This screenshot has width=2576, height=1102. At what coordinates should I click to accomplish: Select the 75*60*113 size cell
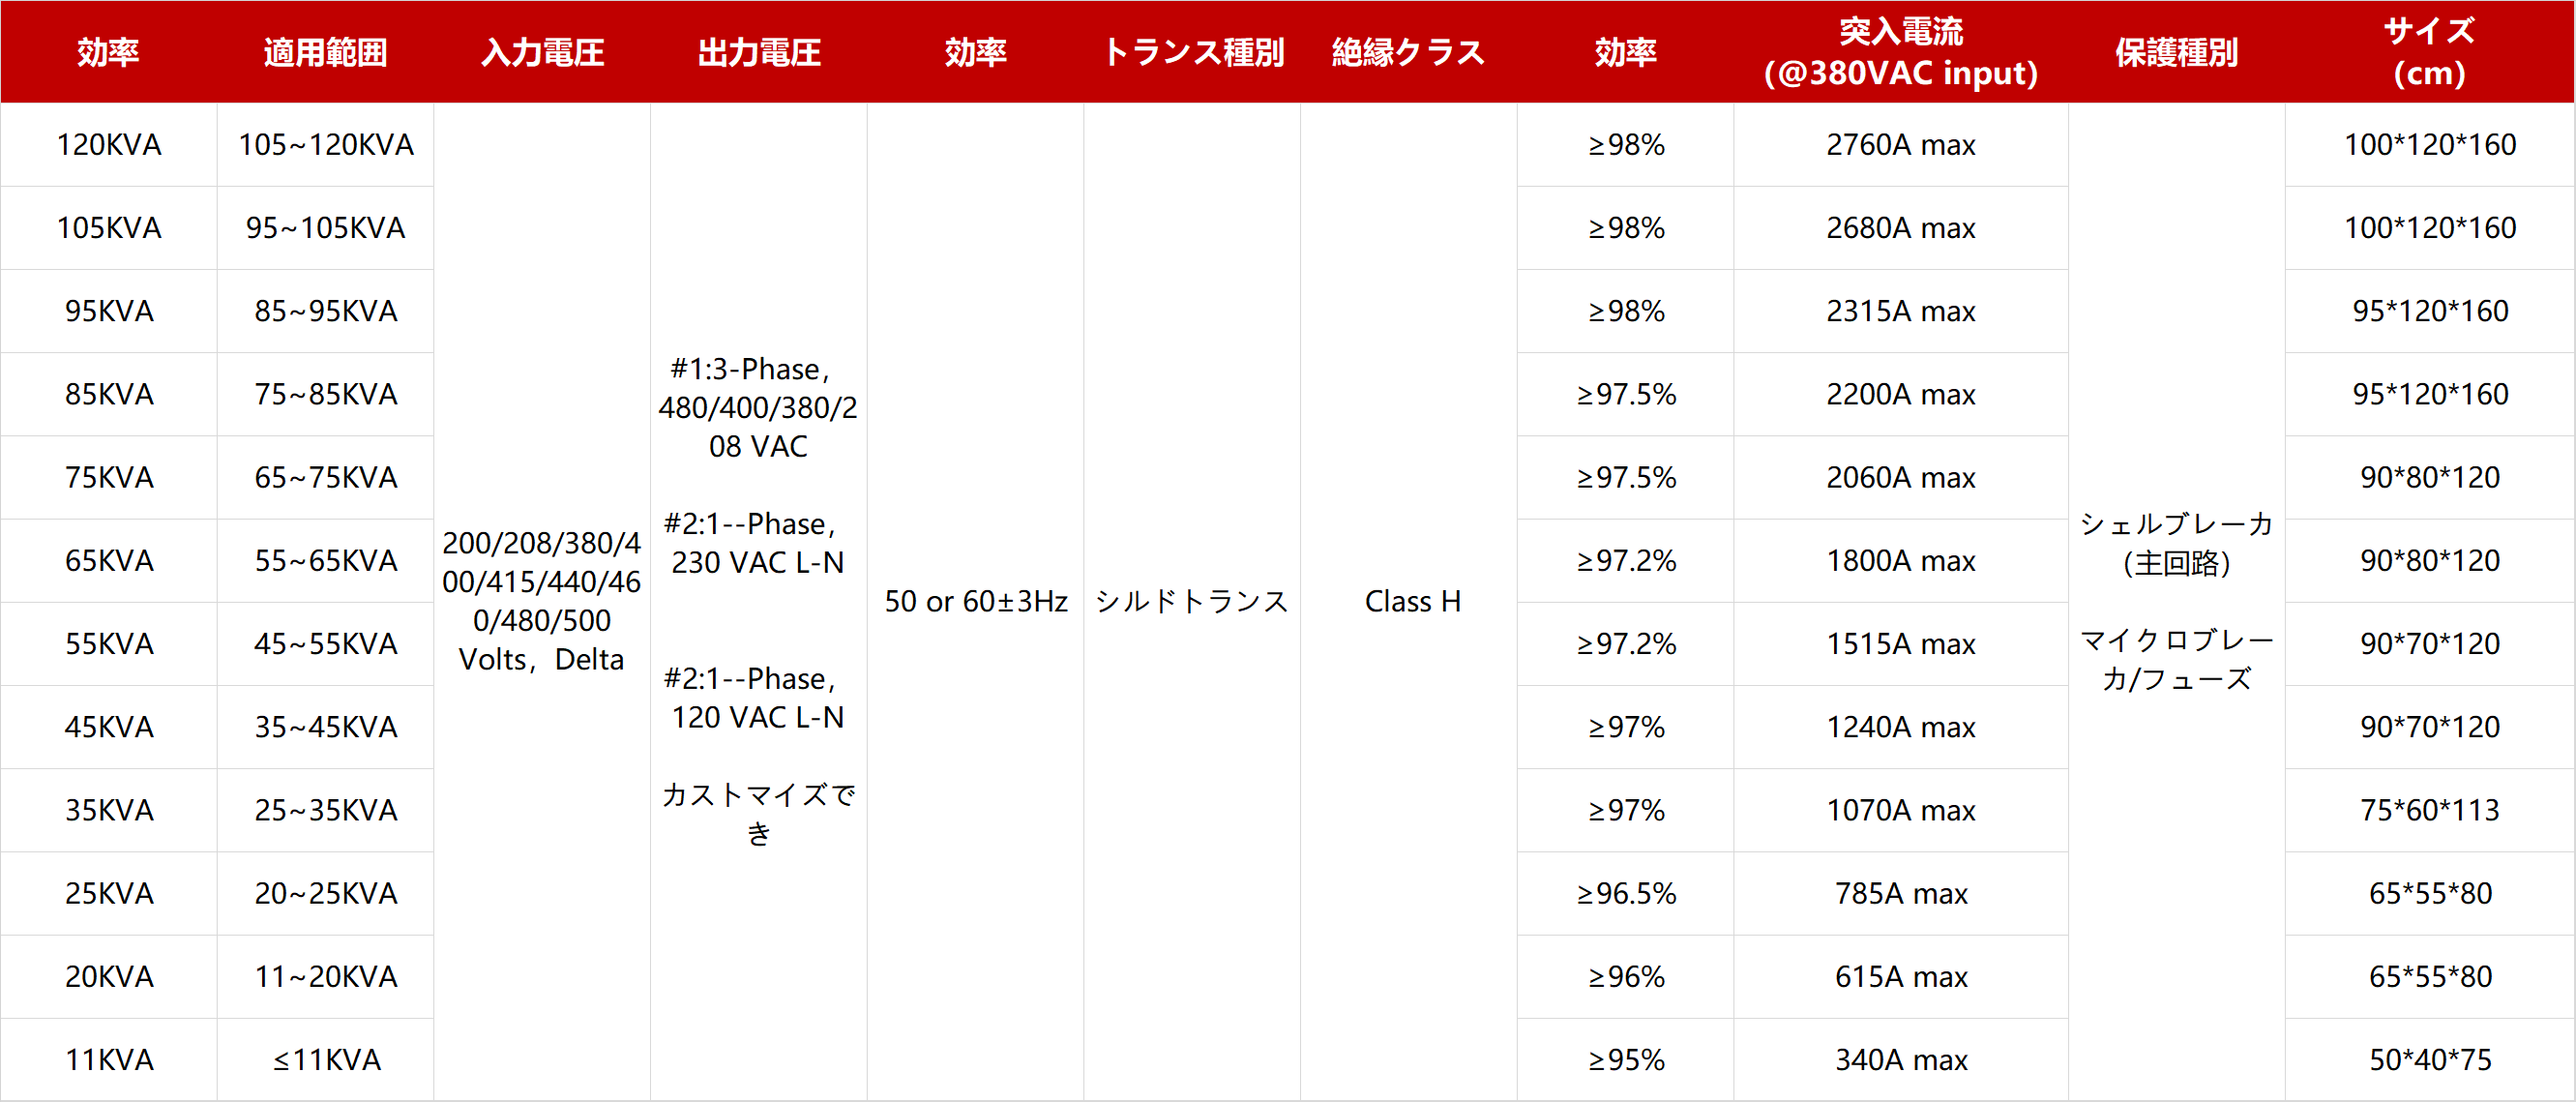tap(2430, 810)
